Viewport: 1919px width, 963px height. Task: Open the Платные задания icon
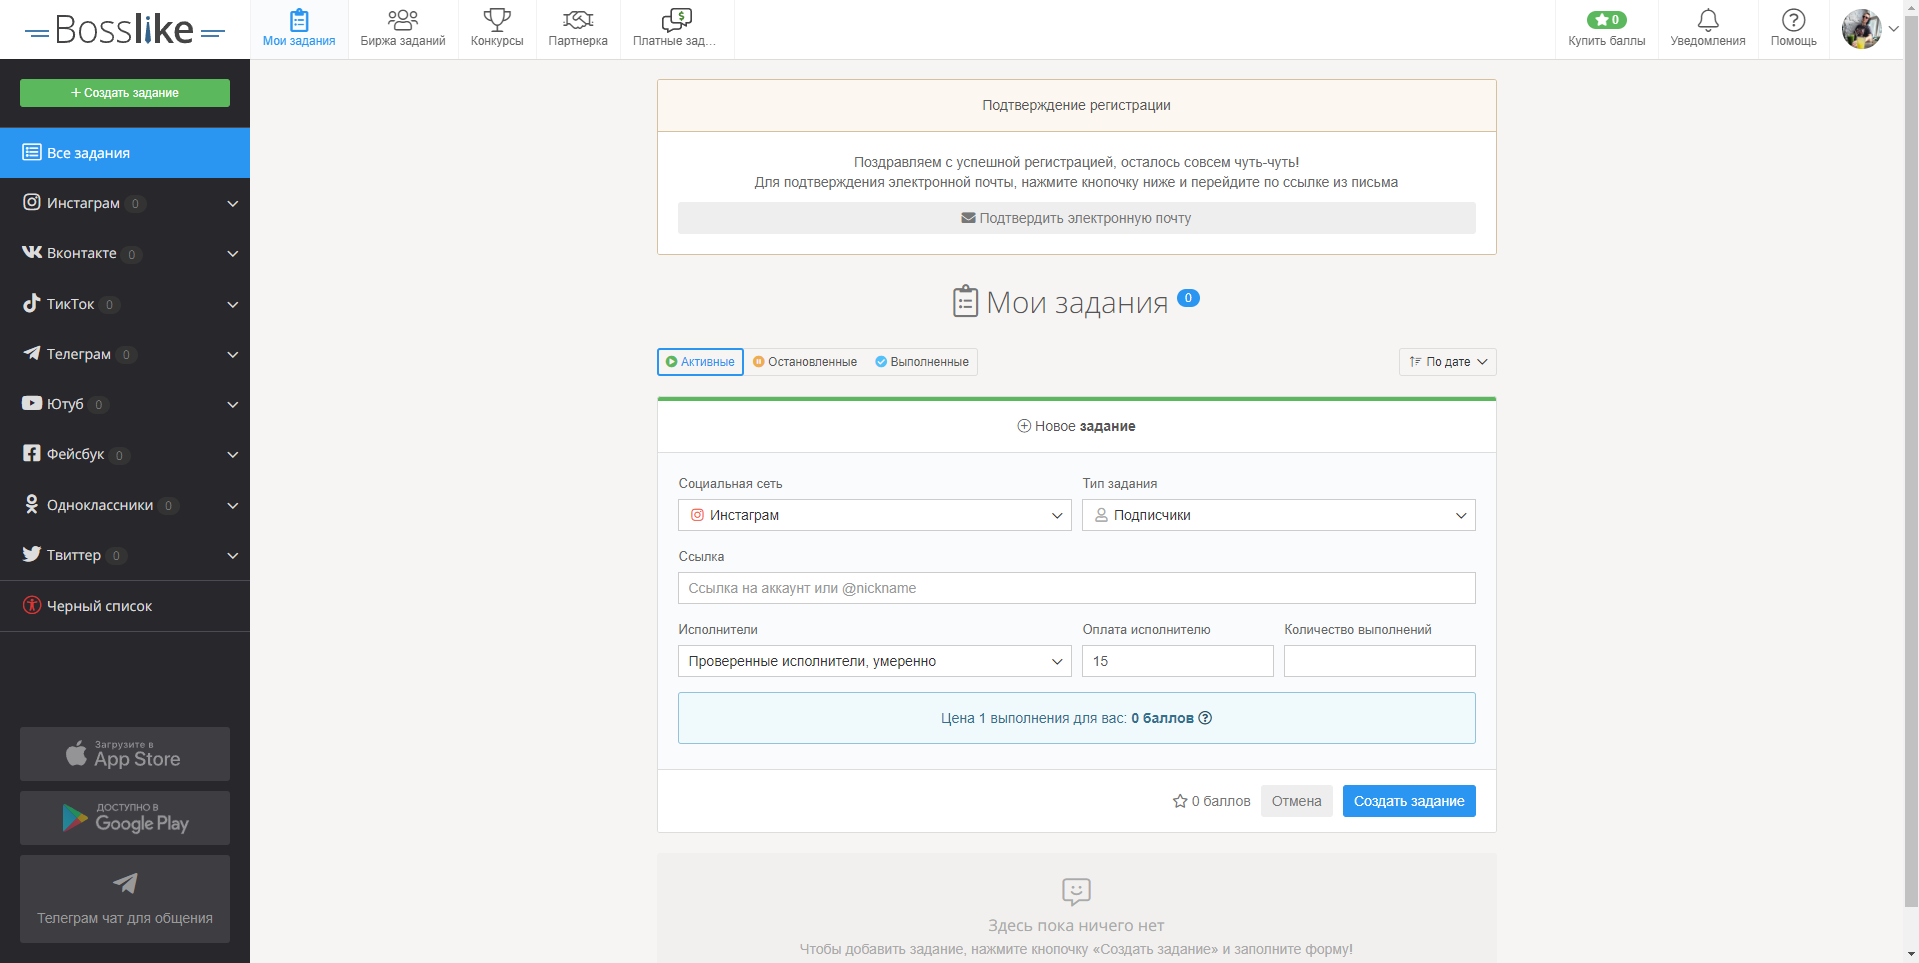pos(677,20)
